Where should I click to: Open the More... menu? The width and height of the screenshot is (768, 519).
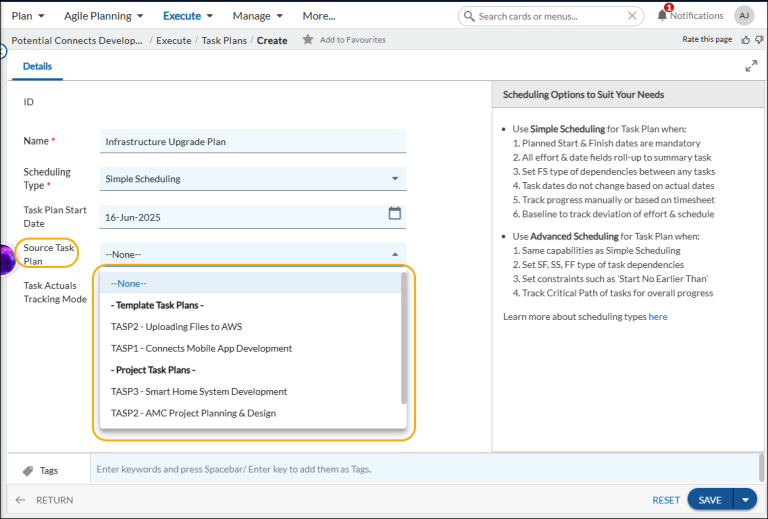319,16
